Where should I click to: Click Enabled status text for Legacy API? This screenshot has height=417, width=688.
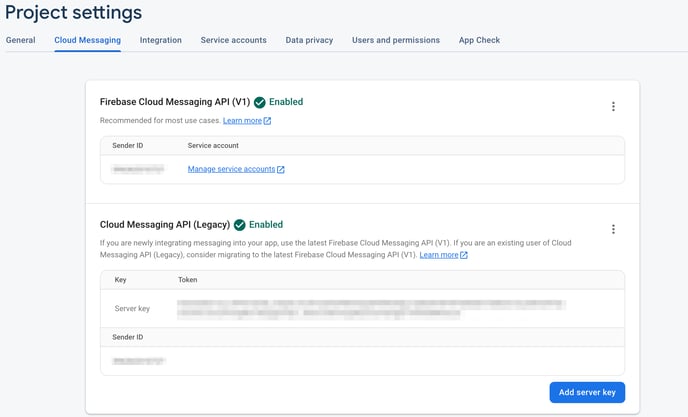(x=266, y=225)
